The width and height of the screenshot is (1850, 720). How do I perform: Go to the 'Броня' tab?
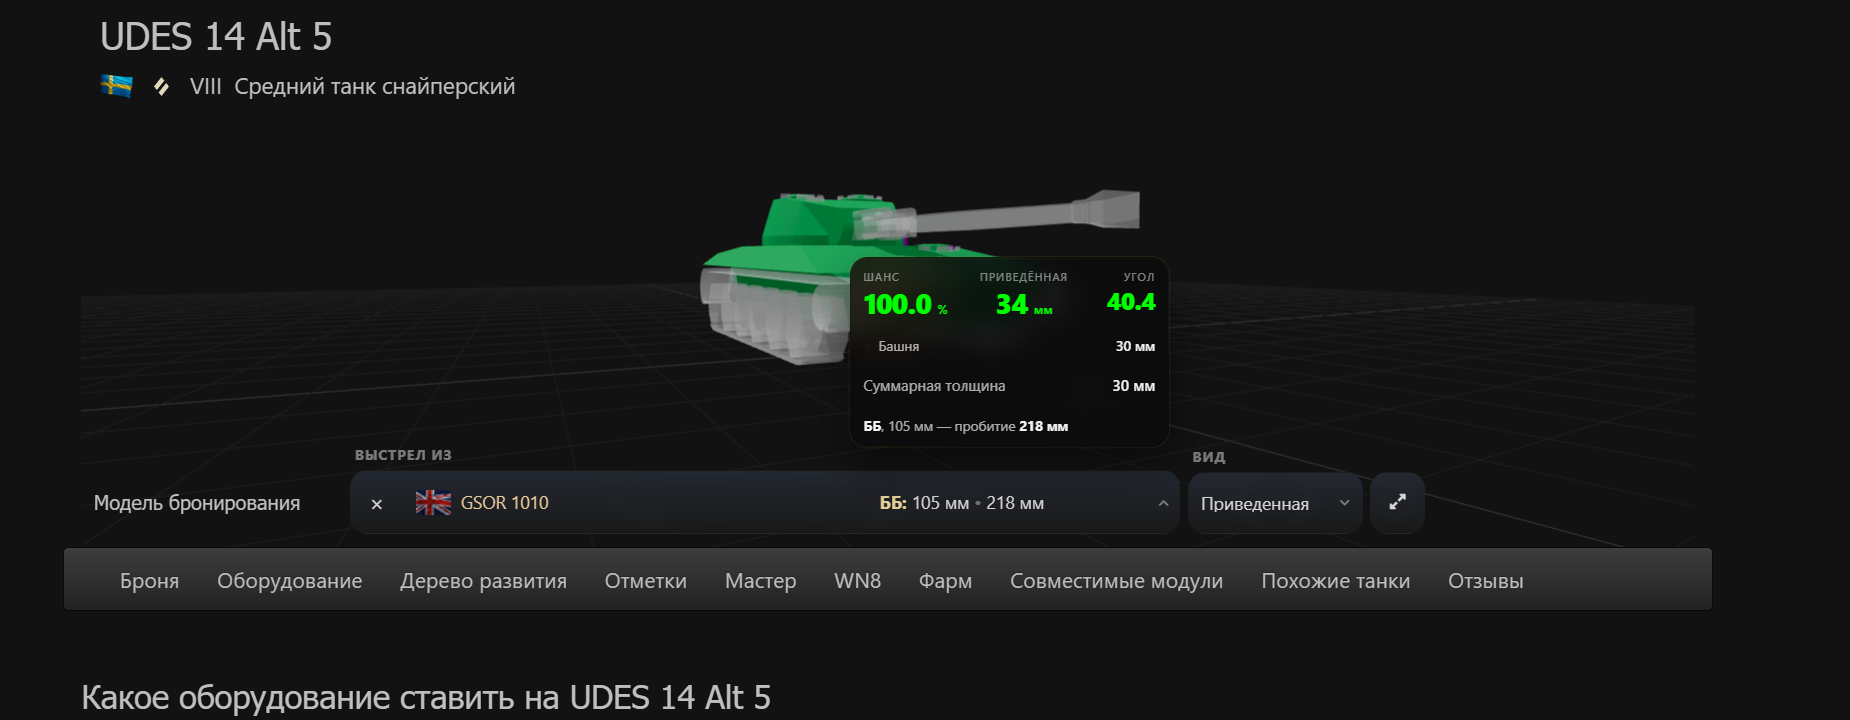click(150, 581)
